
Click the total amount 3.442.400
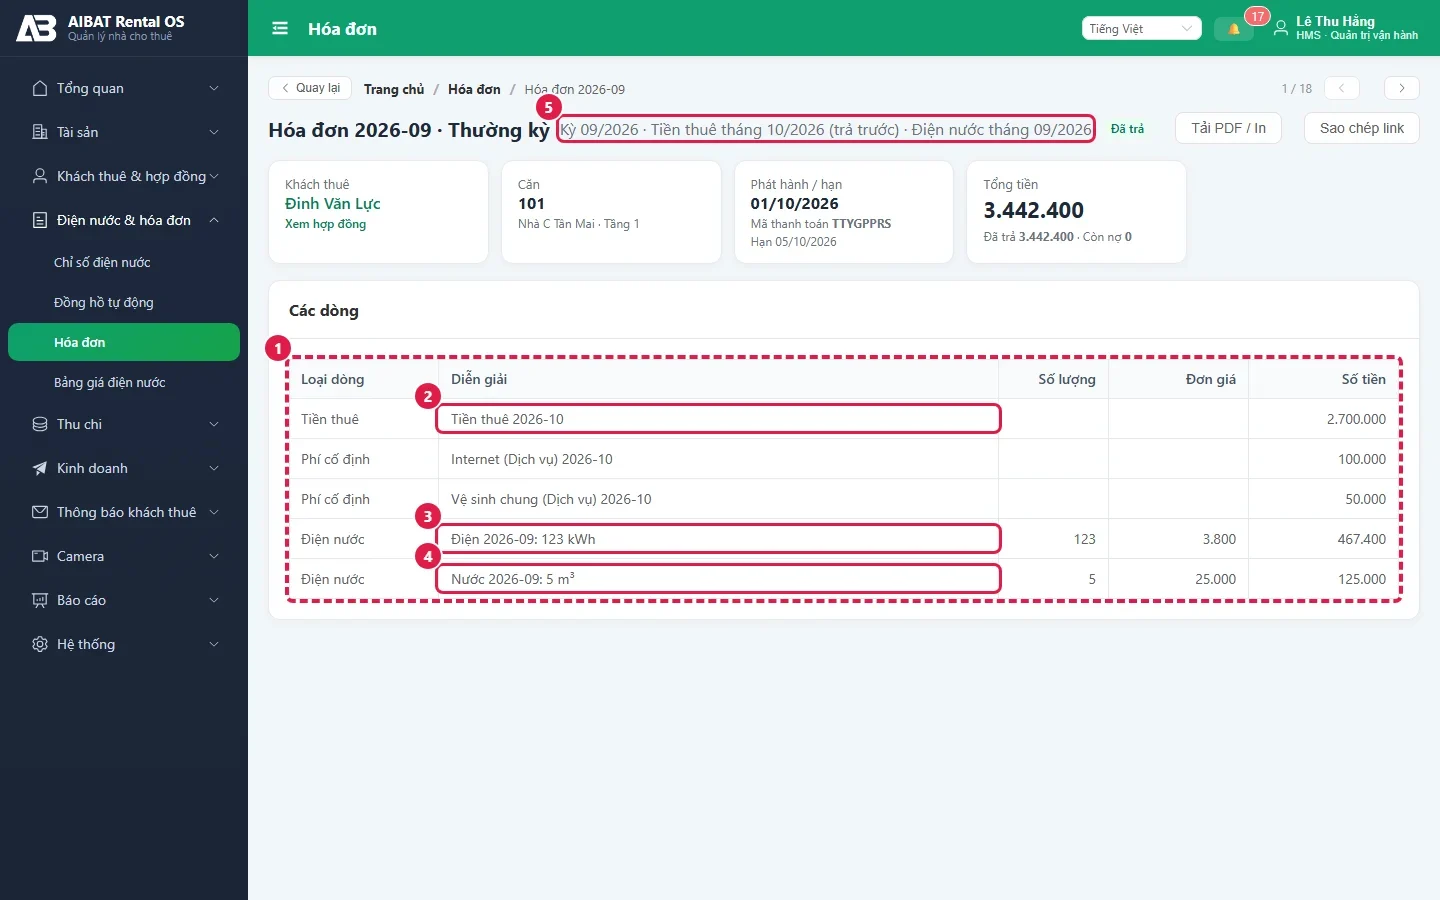[1034, 210]
